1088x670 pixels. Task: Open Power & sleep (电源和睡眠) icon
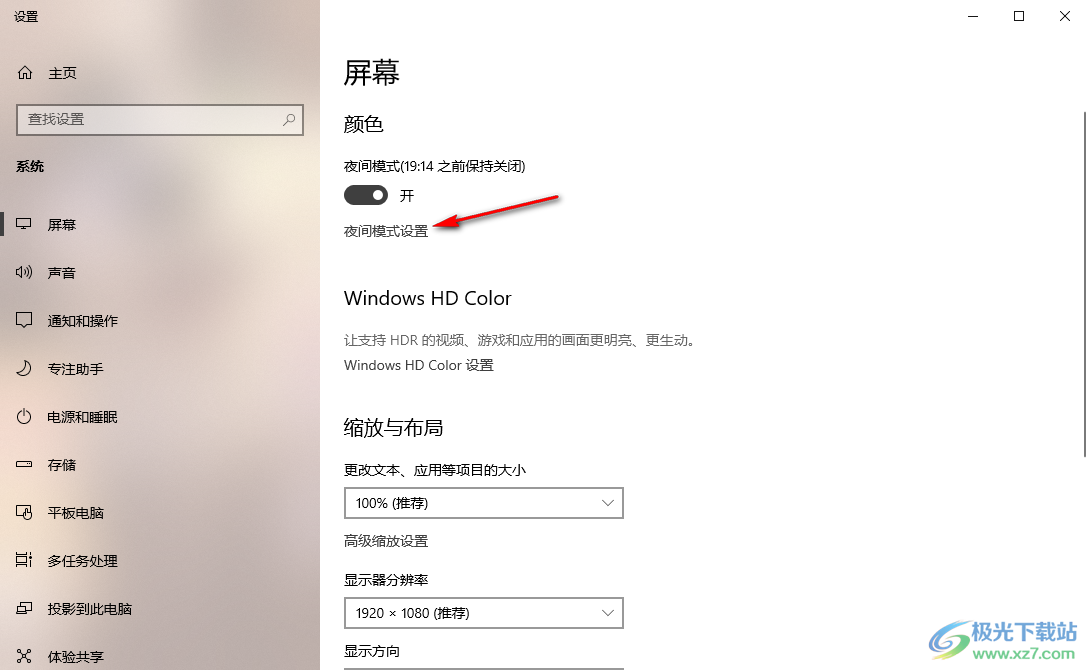tap(24, 416)
